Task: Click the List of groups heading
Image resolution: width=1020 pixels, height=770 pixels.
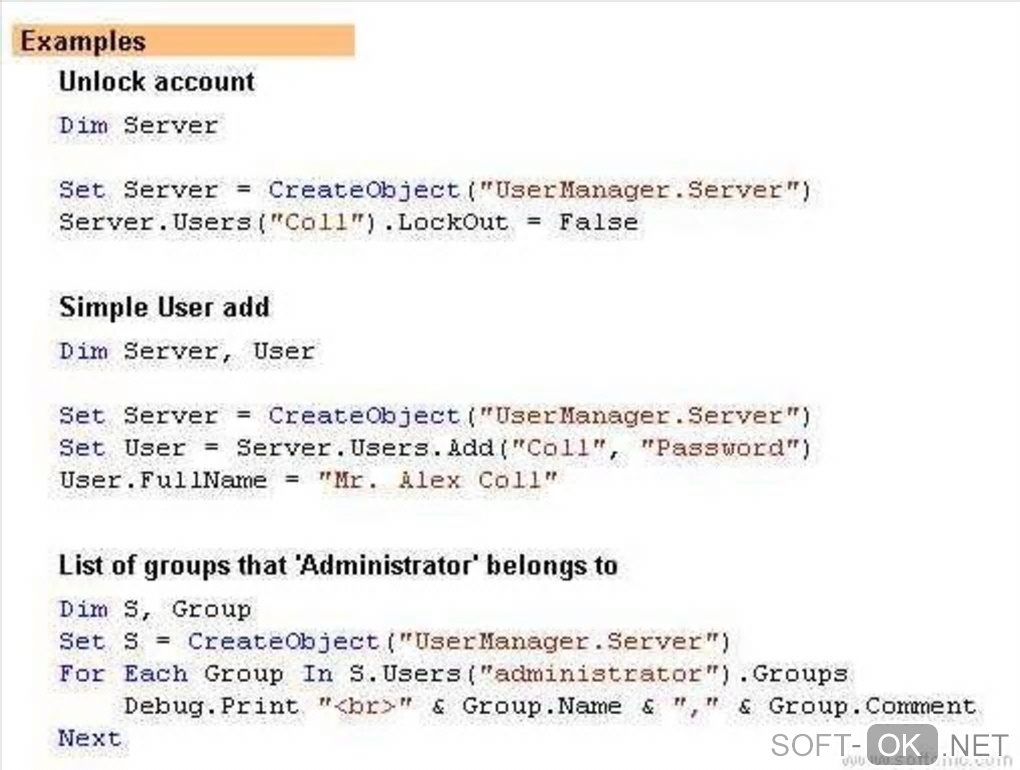Action: click(x=338, y=566)
